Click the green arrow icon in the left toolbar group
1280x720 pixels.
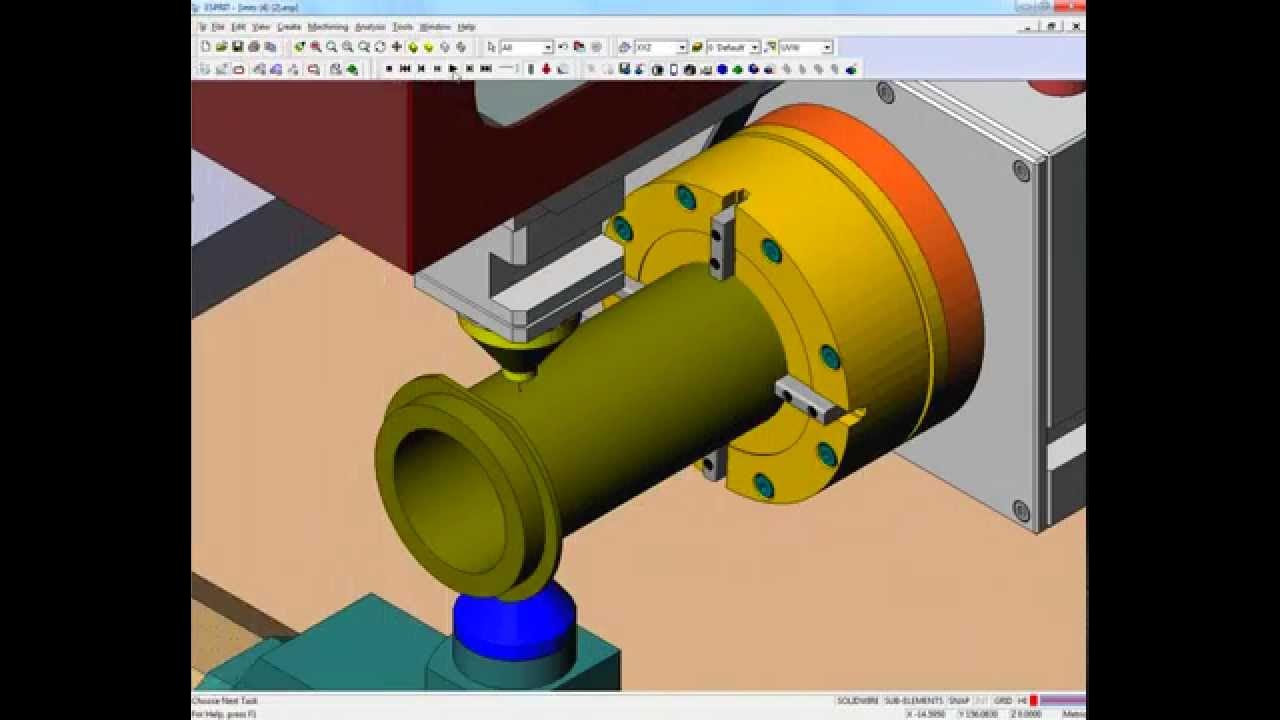coord(352,69)
